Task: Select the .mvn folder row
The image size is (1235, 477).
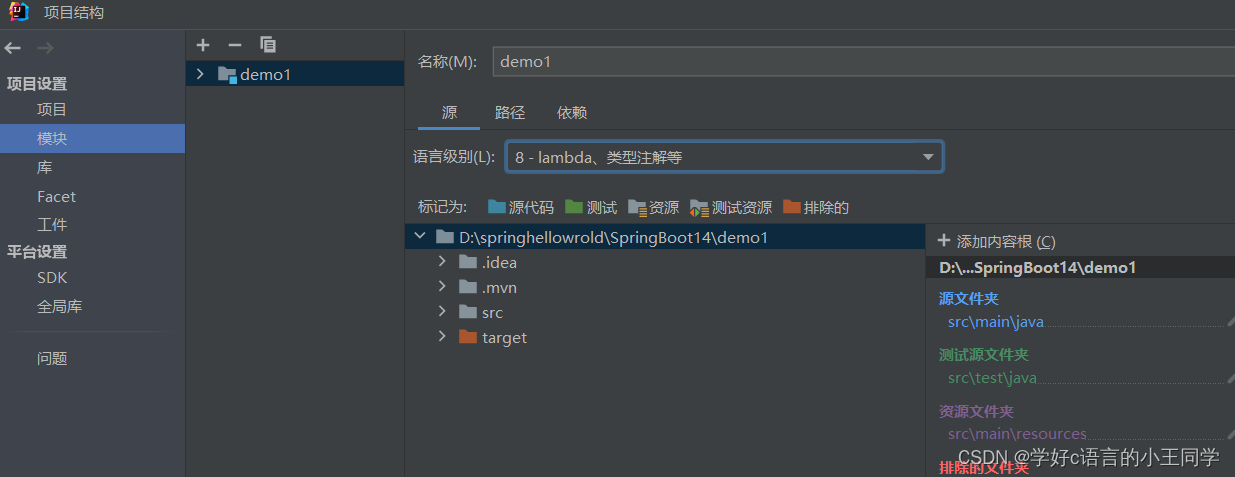Action: point(665,287)
